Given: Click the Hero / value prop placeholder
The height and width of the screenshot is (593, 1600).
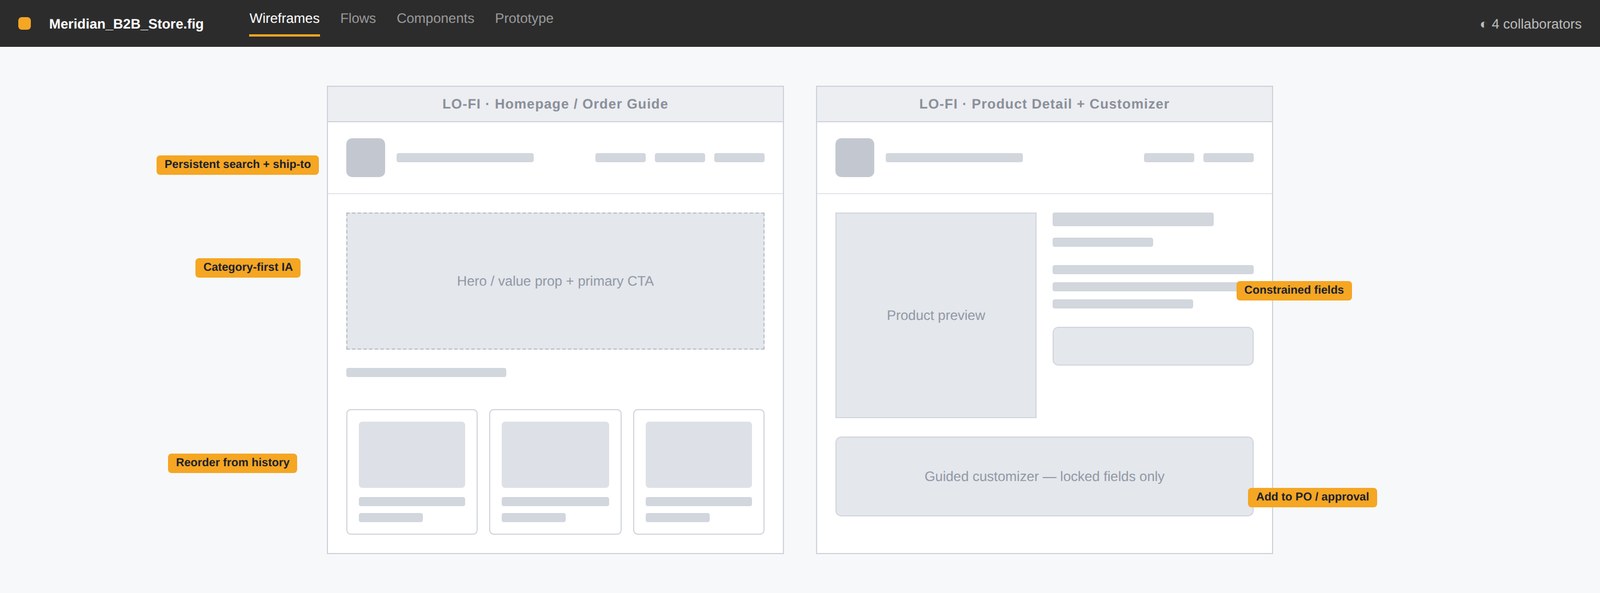Looking at the screenshot, I should click(555, 281).
